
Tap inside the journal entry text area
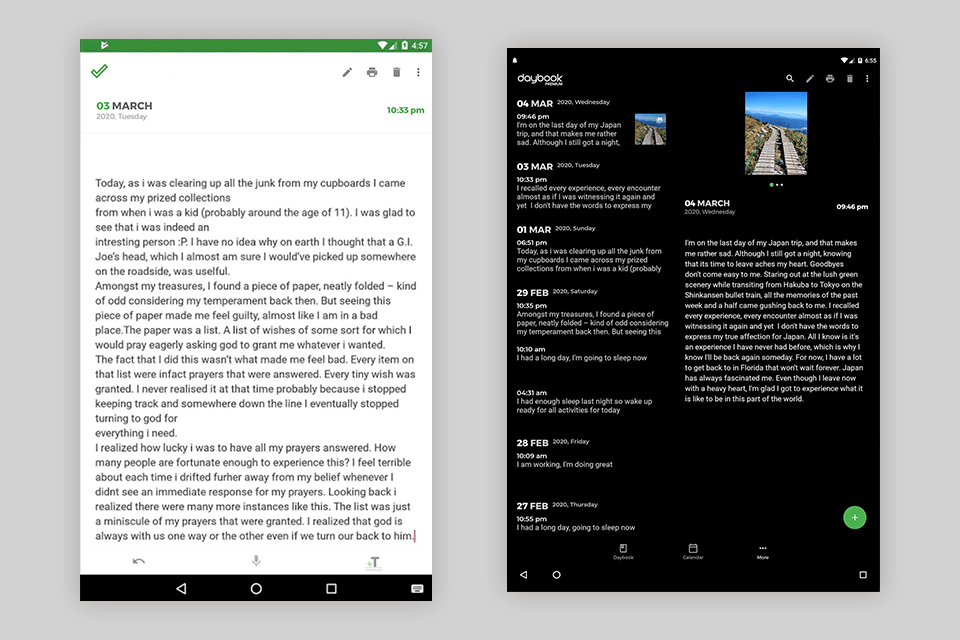click(255, 359)
